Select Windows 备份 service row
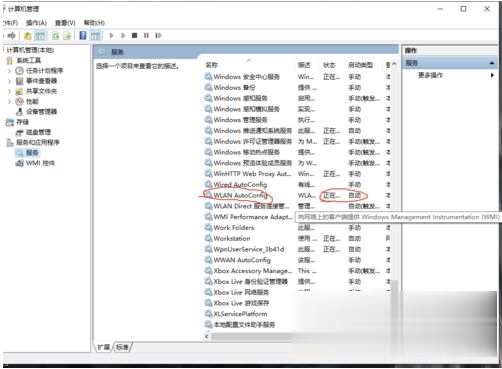Image resolution: width=502 pixels, height=369 pixels. [x=297, y=87]
